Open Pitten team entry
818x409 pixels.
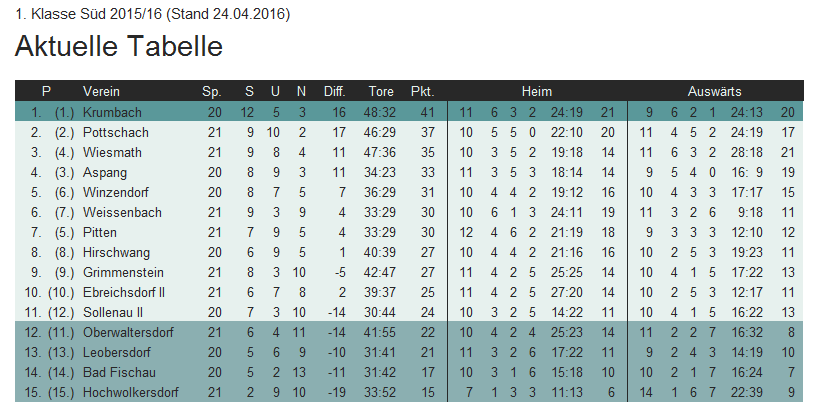point(101,232)
